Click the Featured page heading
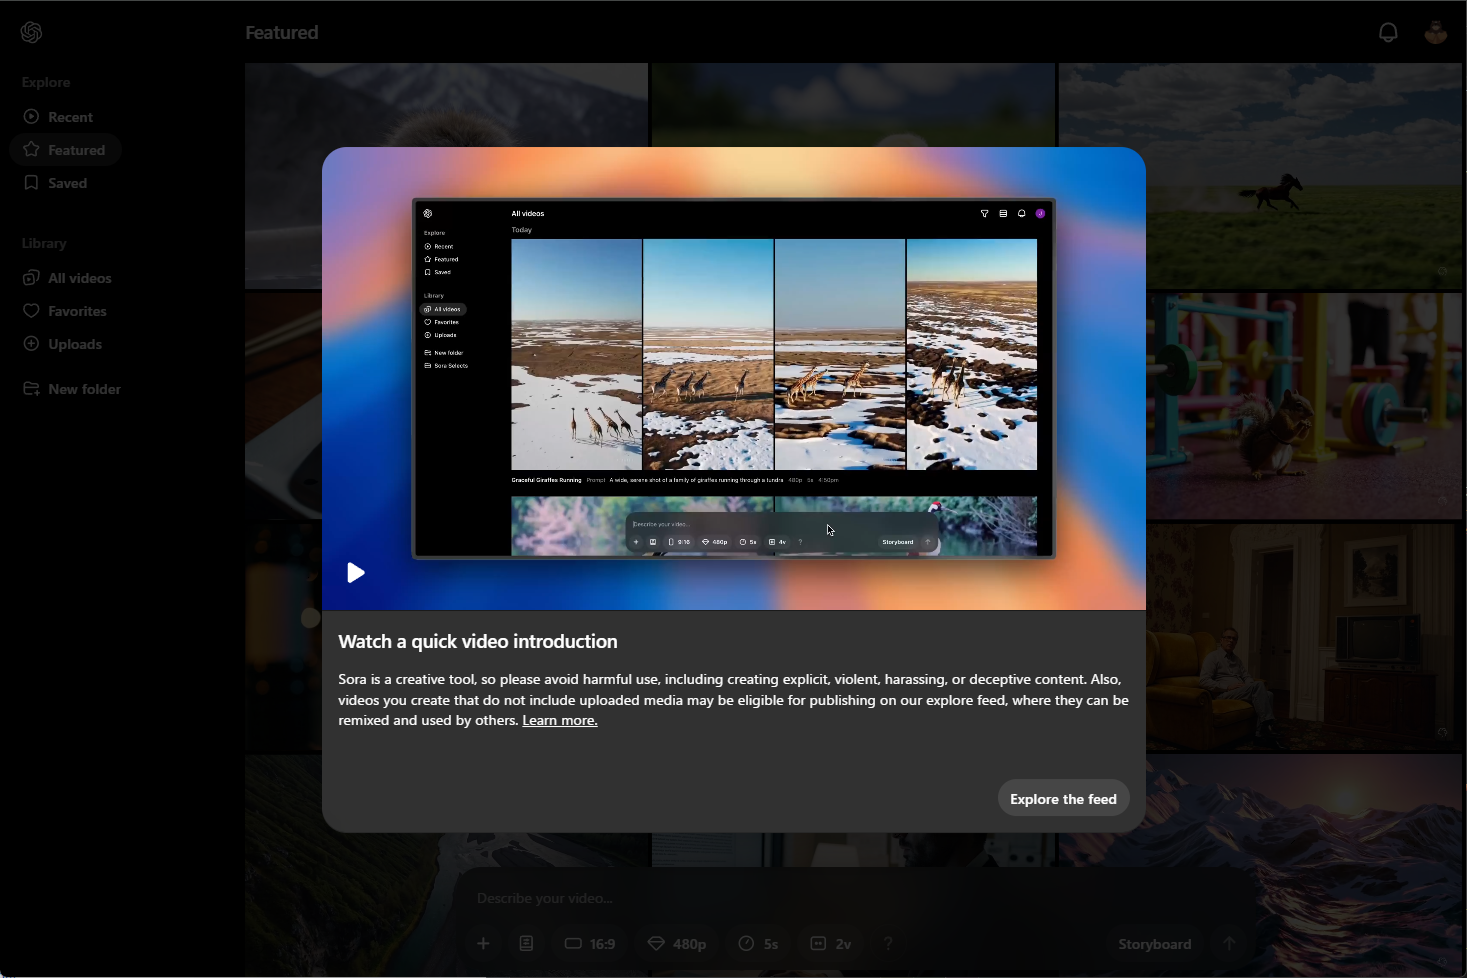 [282, 33]
